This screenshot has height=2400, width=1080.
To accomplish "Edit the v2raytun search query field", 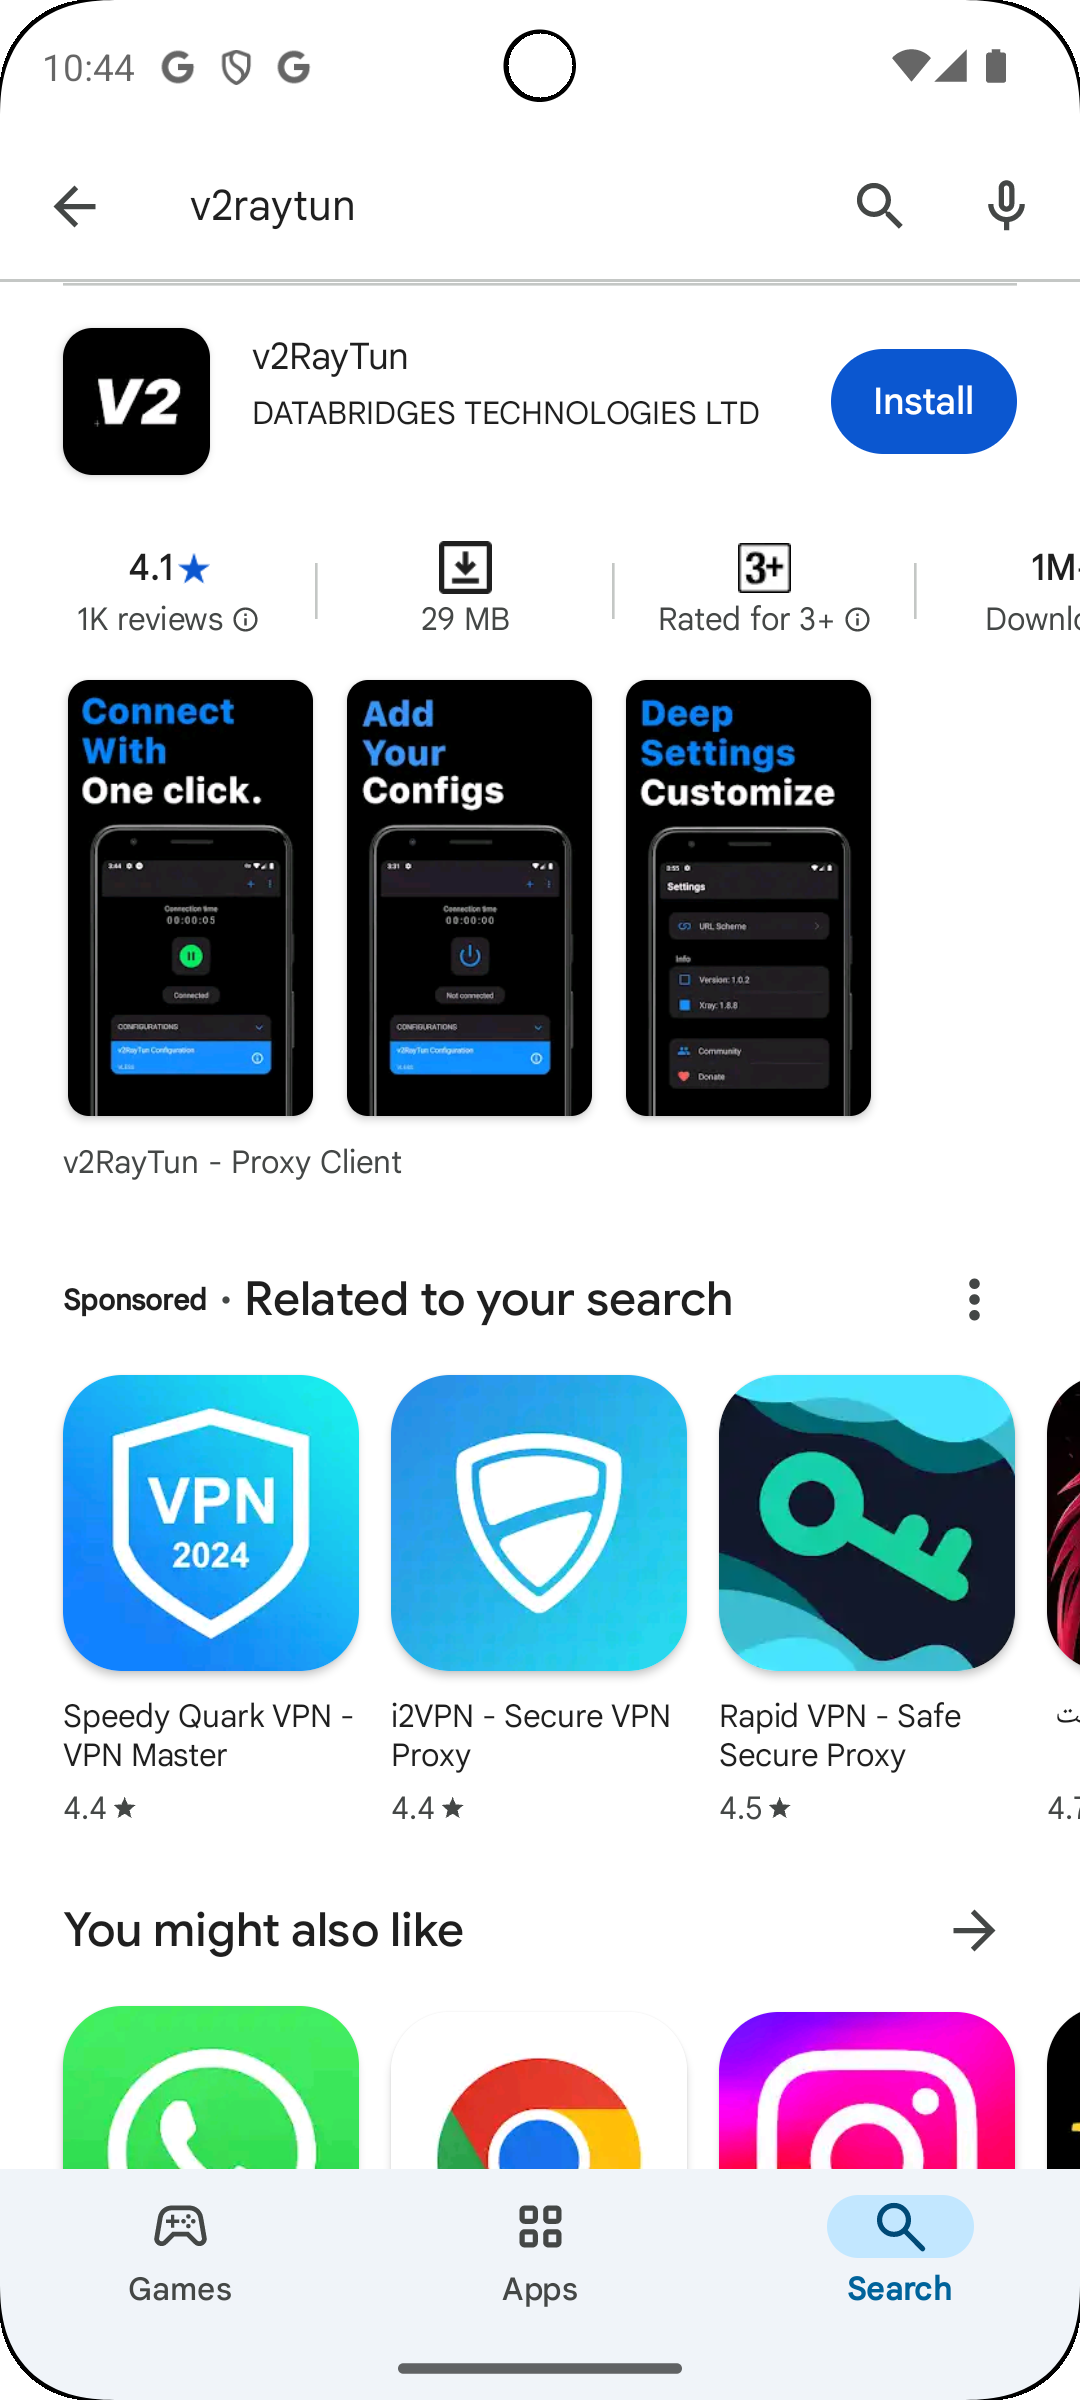I will (x=500, y=206).
